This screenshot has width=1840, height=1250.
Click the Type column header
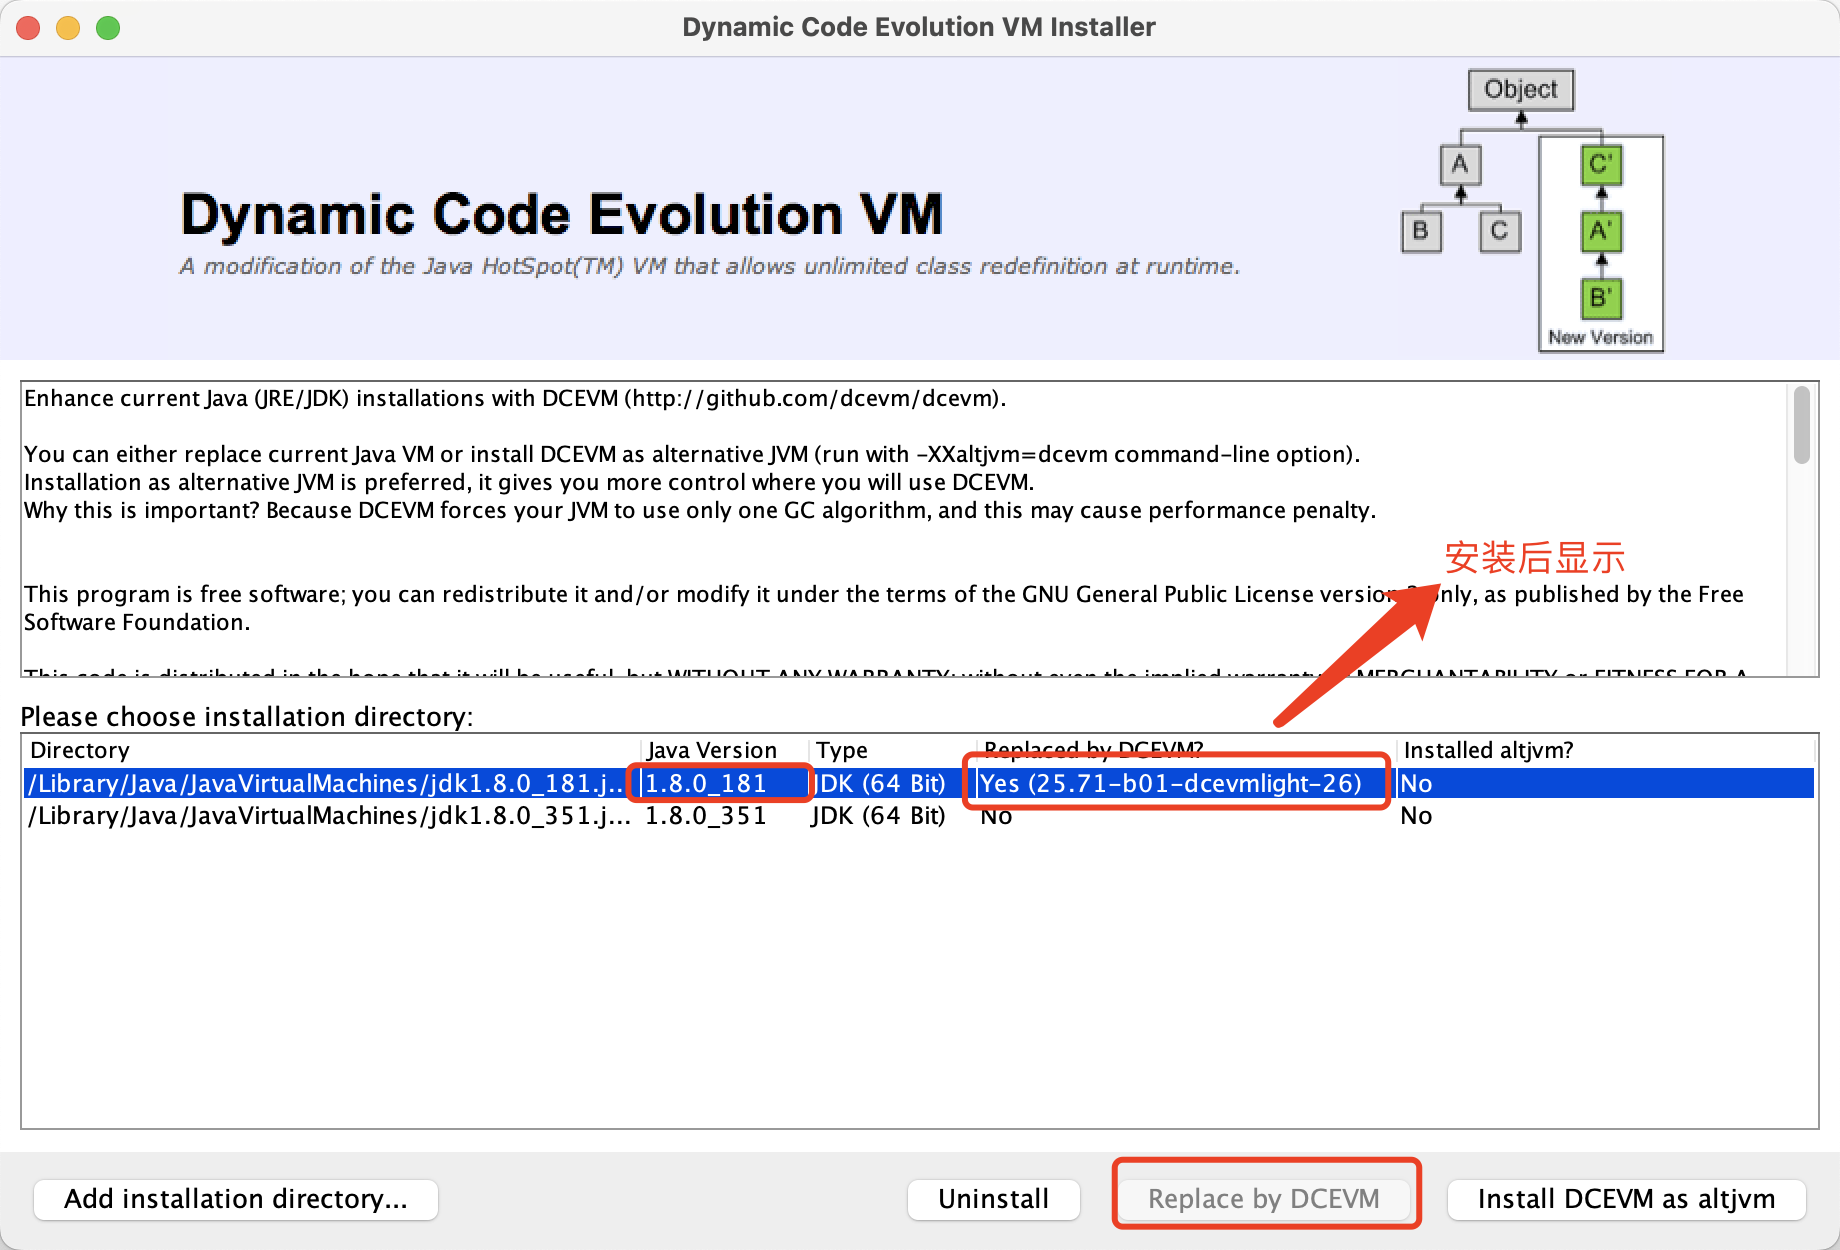click(841, 750)
